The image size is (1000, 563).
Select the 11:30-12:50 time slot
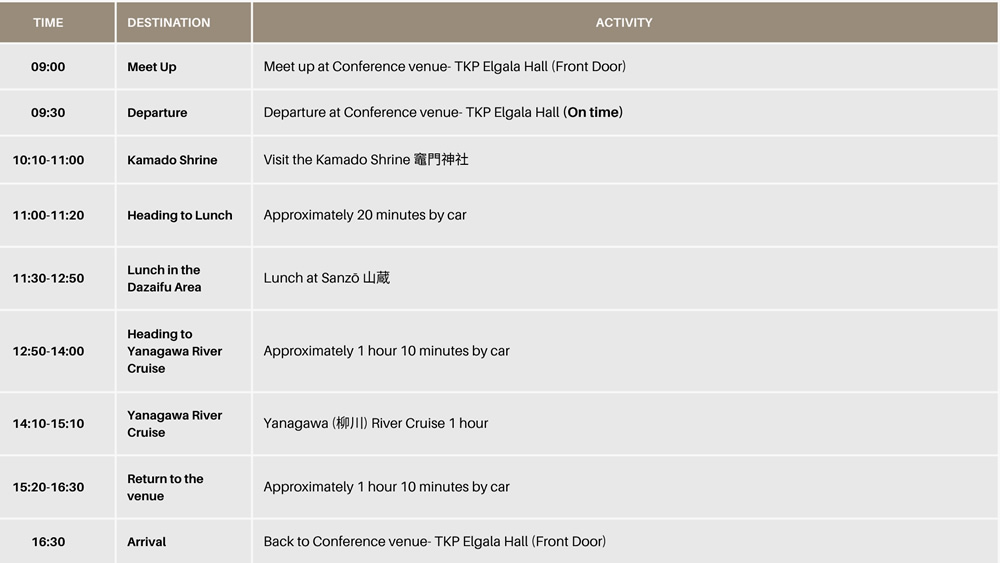click(x=48, y=278)
